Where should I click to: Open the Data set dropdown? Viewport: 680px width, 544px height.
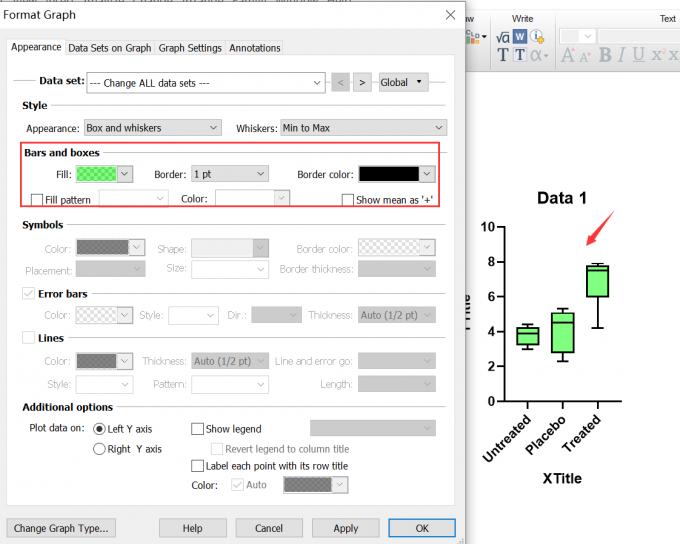tap(206, 82)
